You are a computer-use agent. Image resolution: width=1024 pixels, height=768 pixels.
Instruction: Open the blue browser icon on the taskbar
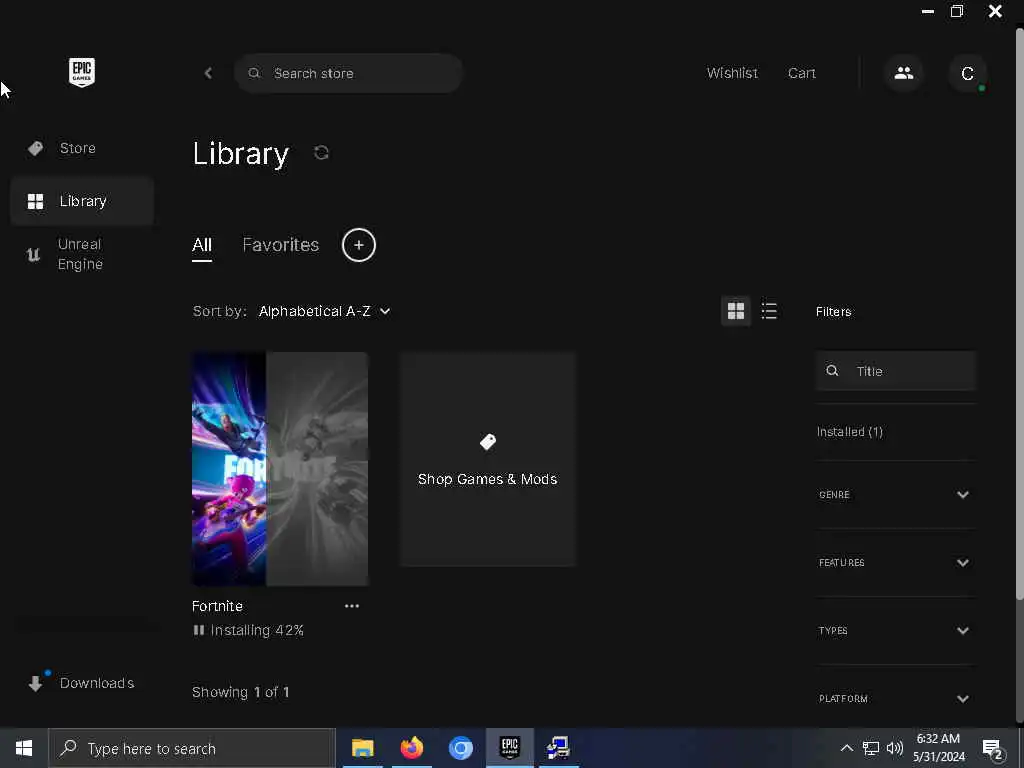click(460, 748)
